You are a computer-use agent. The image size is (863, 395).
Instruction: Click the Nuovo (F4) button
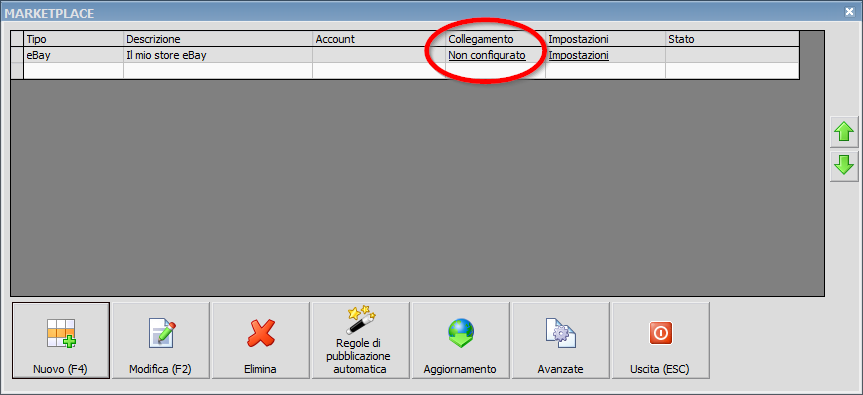(x=61, y=341)
